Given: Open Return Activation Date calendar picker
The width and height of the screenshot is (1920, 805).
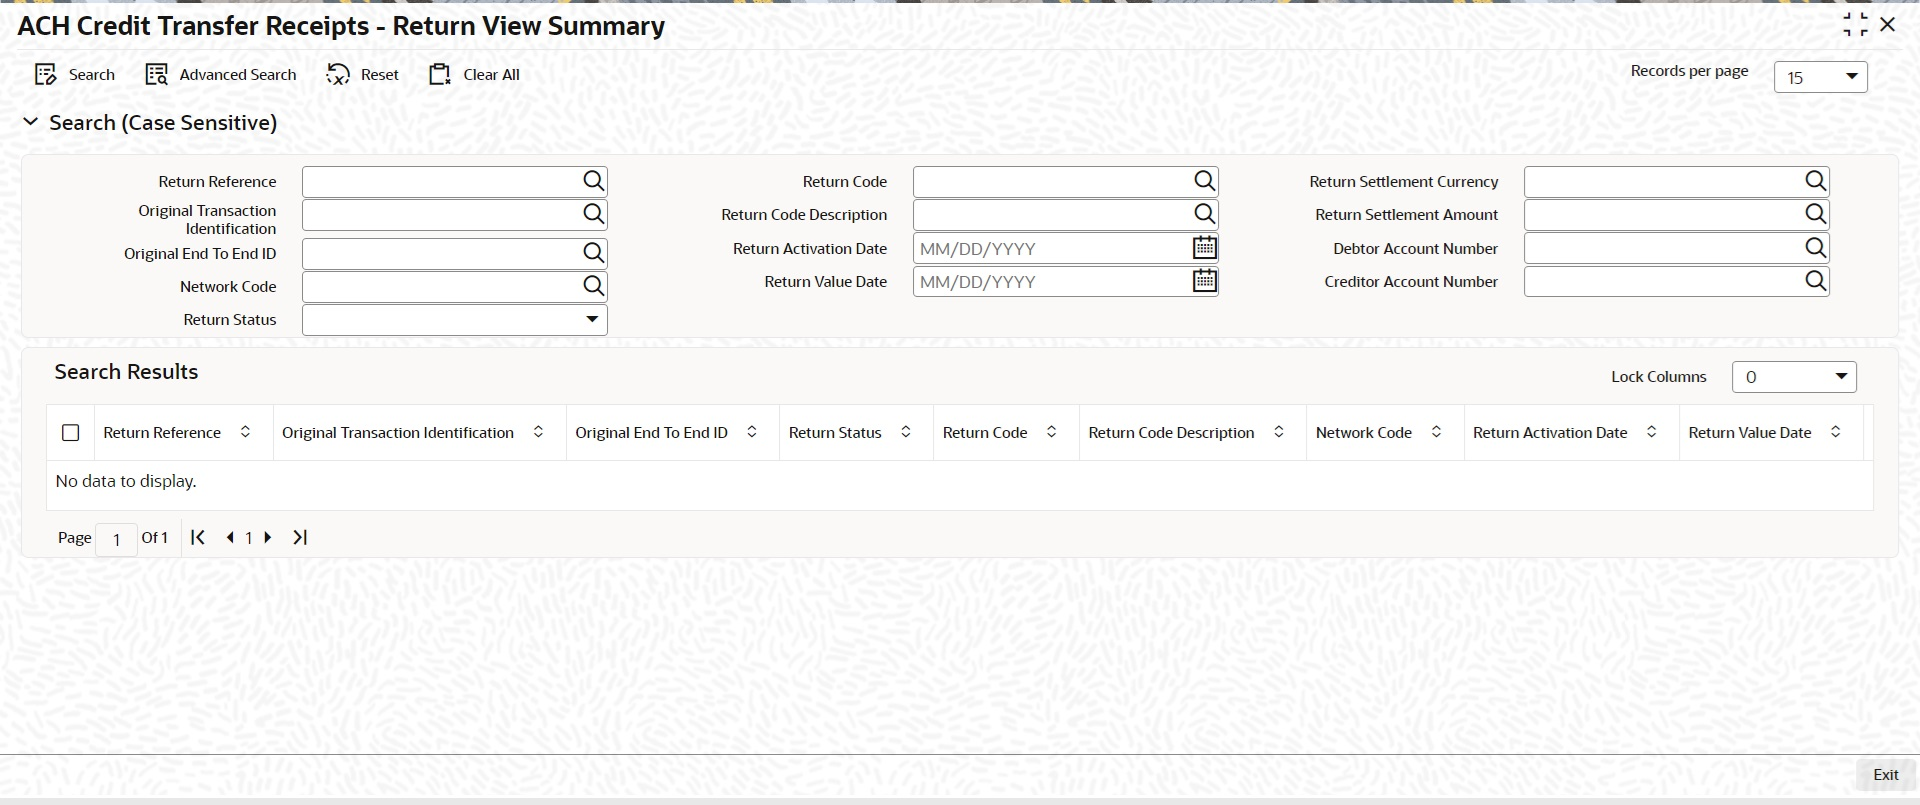Looking at the screenshot, I should coord(1205,247).
